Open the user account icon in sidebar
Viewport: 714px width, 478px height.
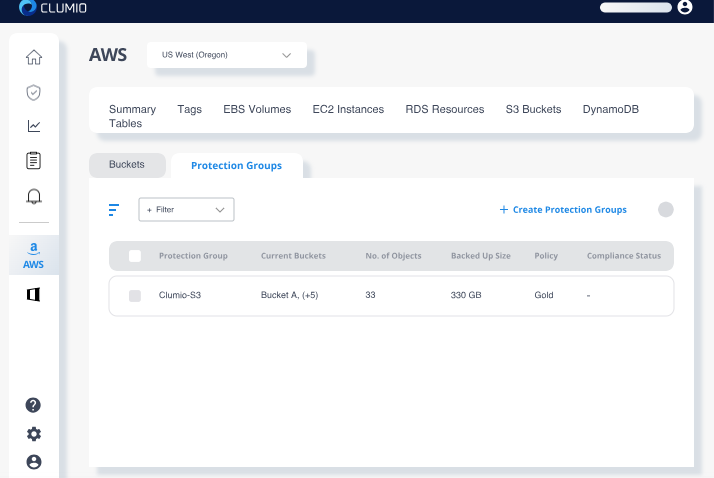click(x=34, y=462)
